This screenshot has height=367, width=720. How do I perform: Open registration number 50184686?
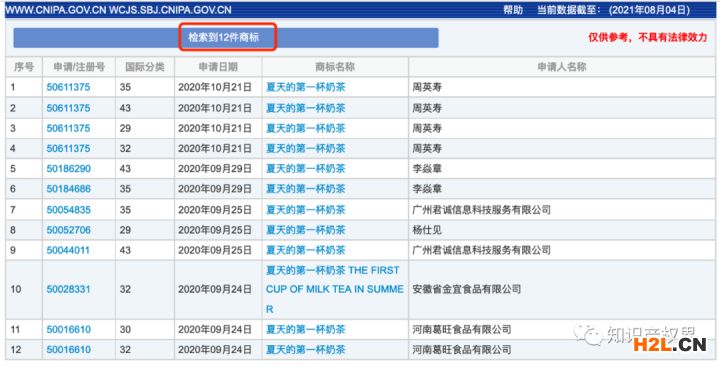point(68,189)
